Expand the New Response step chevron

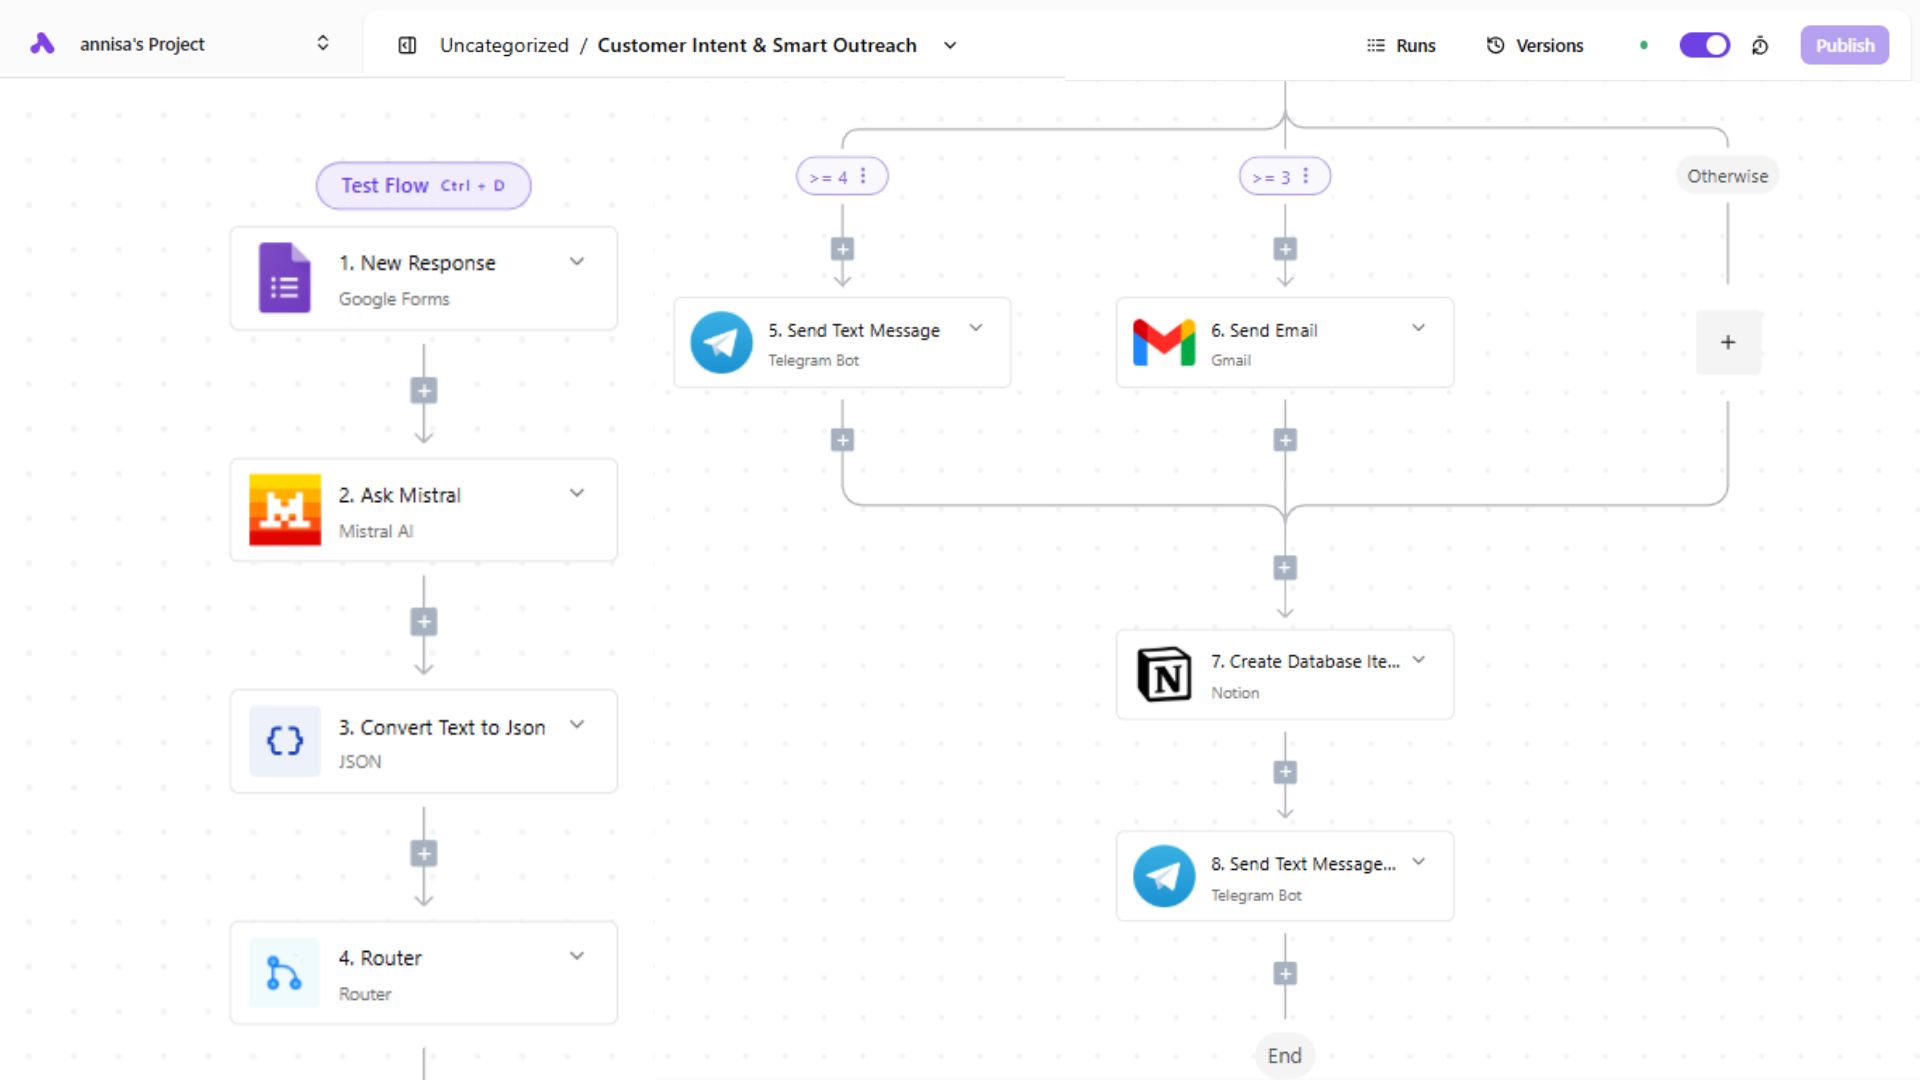coord(577,262)
